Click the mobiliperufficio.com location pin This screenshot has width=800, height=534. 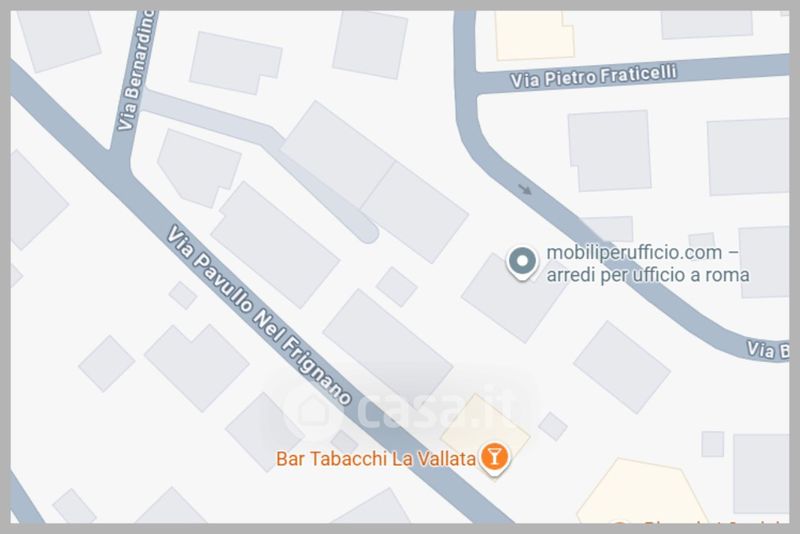(522, 263)
